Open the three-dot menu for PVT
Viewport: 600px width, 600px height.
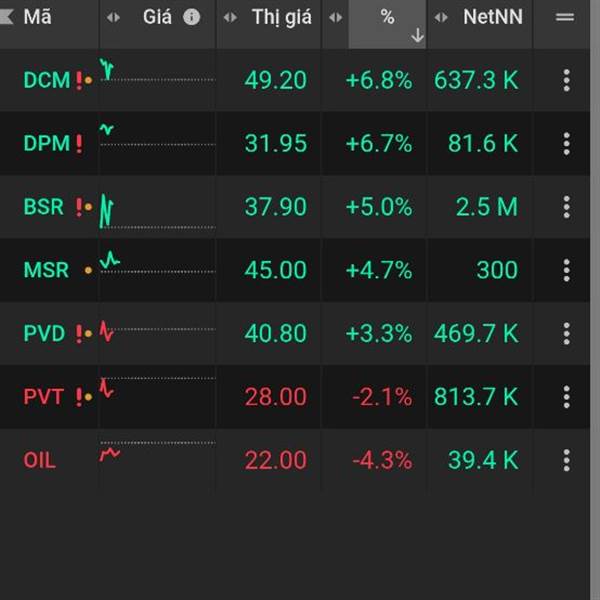pos(566,397)
